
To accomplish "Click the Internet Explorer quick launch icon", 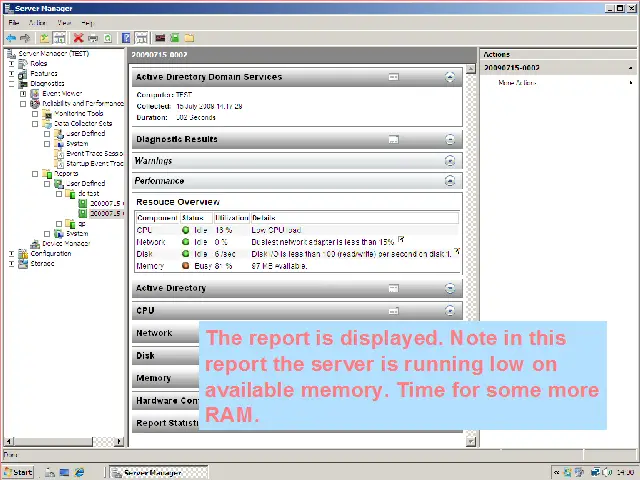I will pos(79,472).
